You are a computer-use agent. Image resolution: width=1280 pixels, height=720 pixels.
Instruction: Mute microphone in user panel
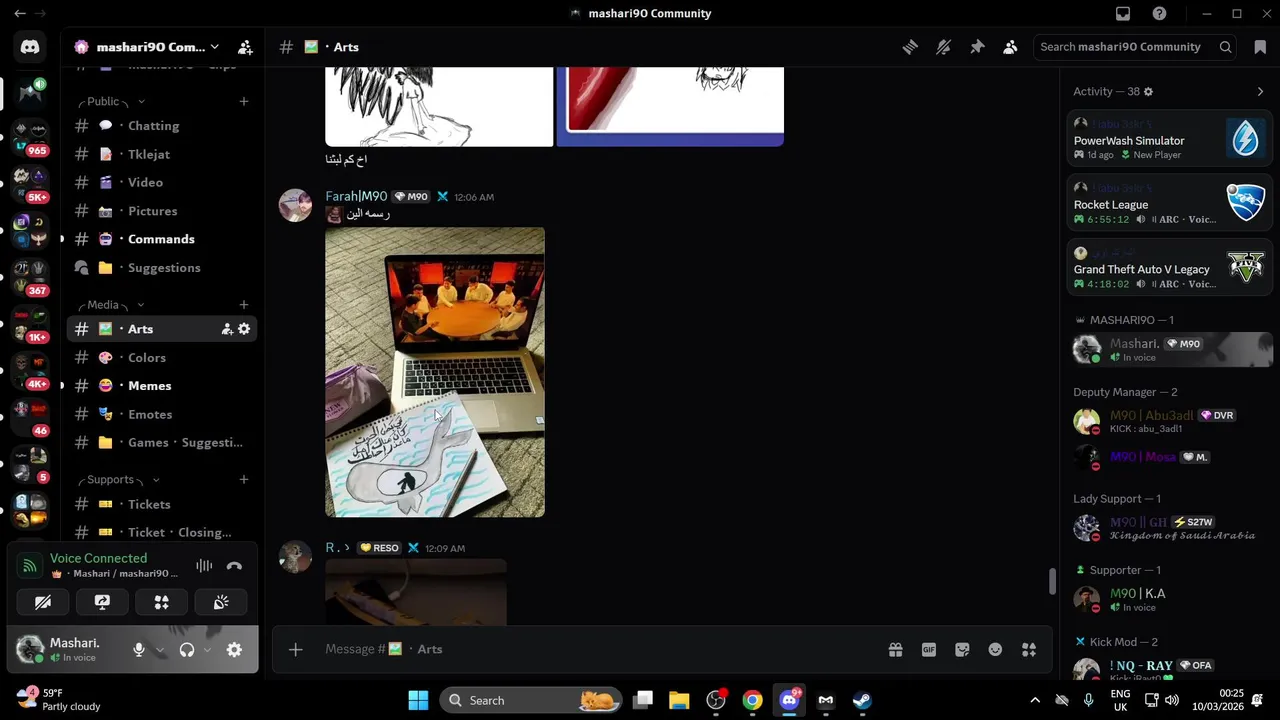(x=139, y=650)
